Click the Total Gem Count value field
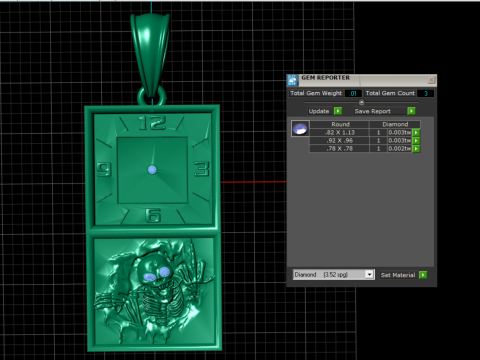The height and width of the screenshot is (360, 480). tap(425, 93)
